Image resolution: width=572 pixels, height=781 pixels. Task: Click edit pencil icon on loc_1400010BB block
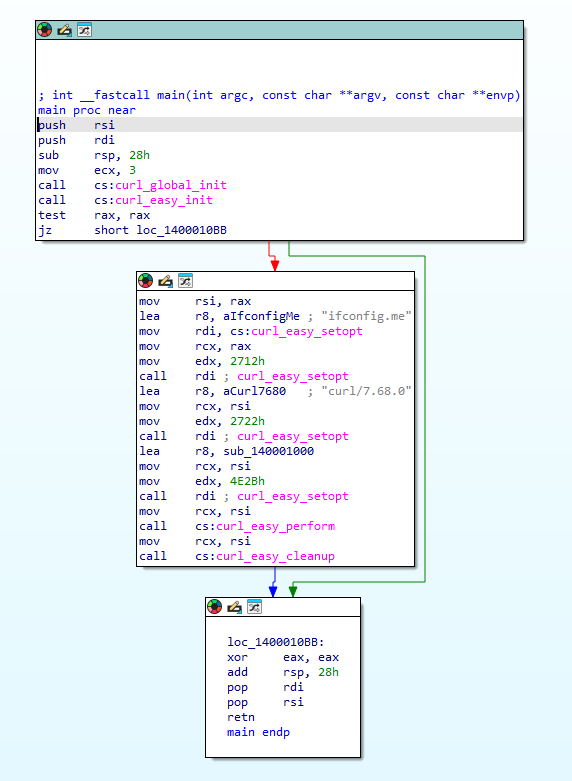pos(235,607)
